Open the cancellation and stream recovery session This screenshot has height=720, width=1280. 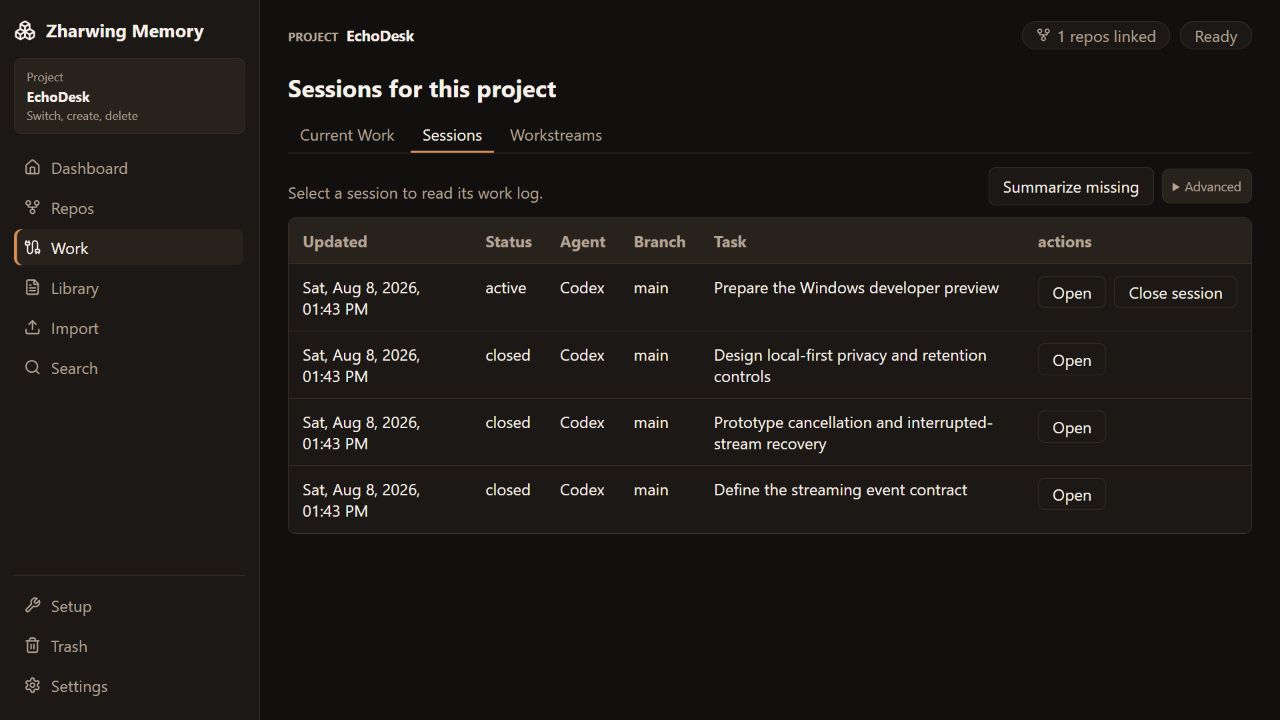(x=1071, y=427)
